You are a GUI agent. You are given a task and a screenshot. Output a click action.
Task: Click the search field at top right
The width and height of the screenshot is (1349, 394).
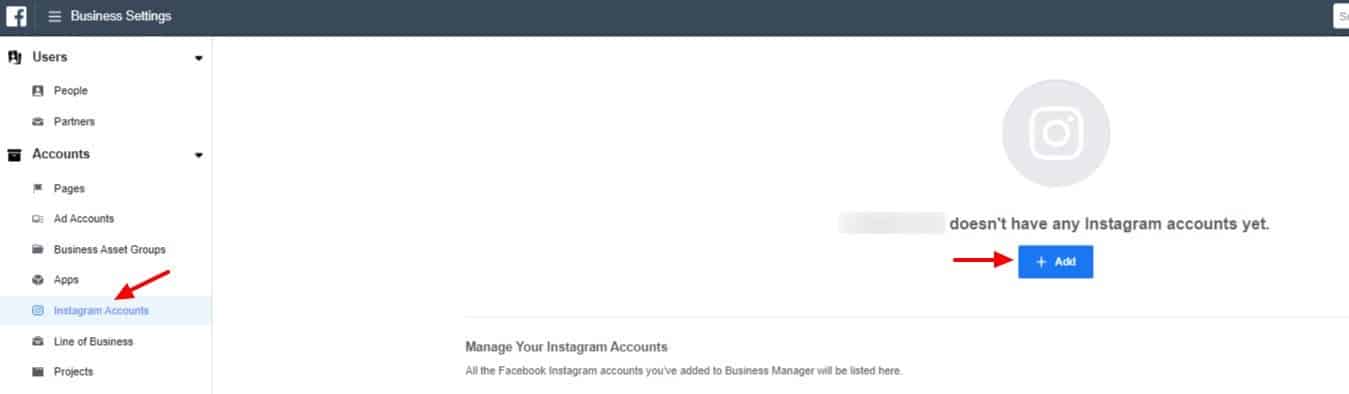click(x=1341, y=16)
